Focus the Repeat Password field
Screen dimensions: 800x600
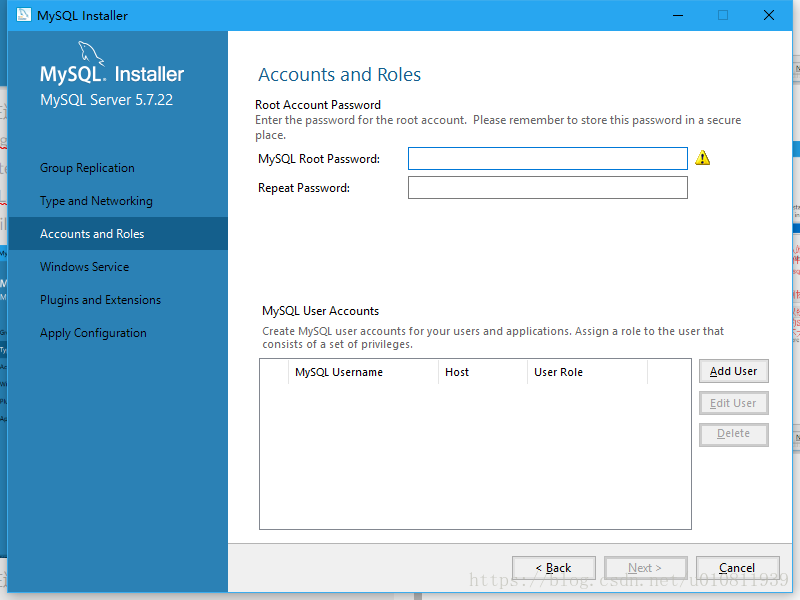coord(547,188)
